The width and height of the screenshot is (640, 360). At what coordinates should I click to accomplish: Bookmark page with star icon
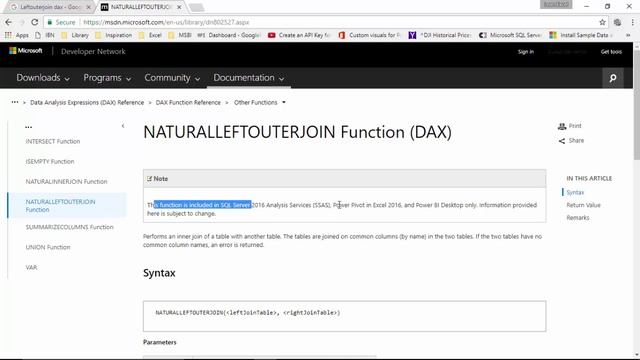point(602,22)
